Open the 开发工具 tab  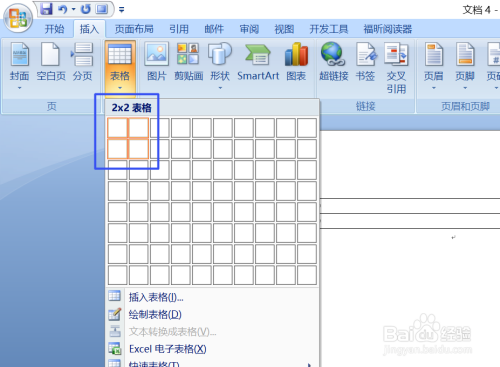pos(329,29)
